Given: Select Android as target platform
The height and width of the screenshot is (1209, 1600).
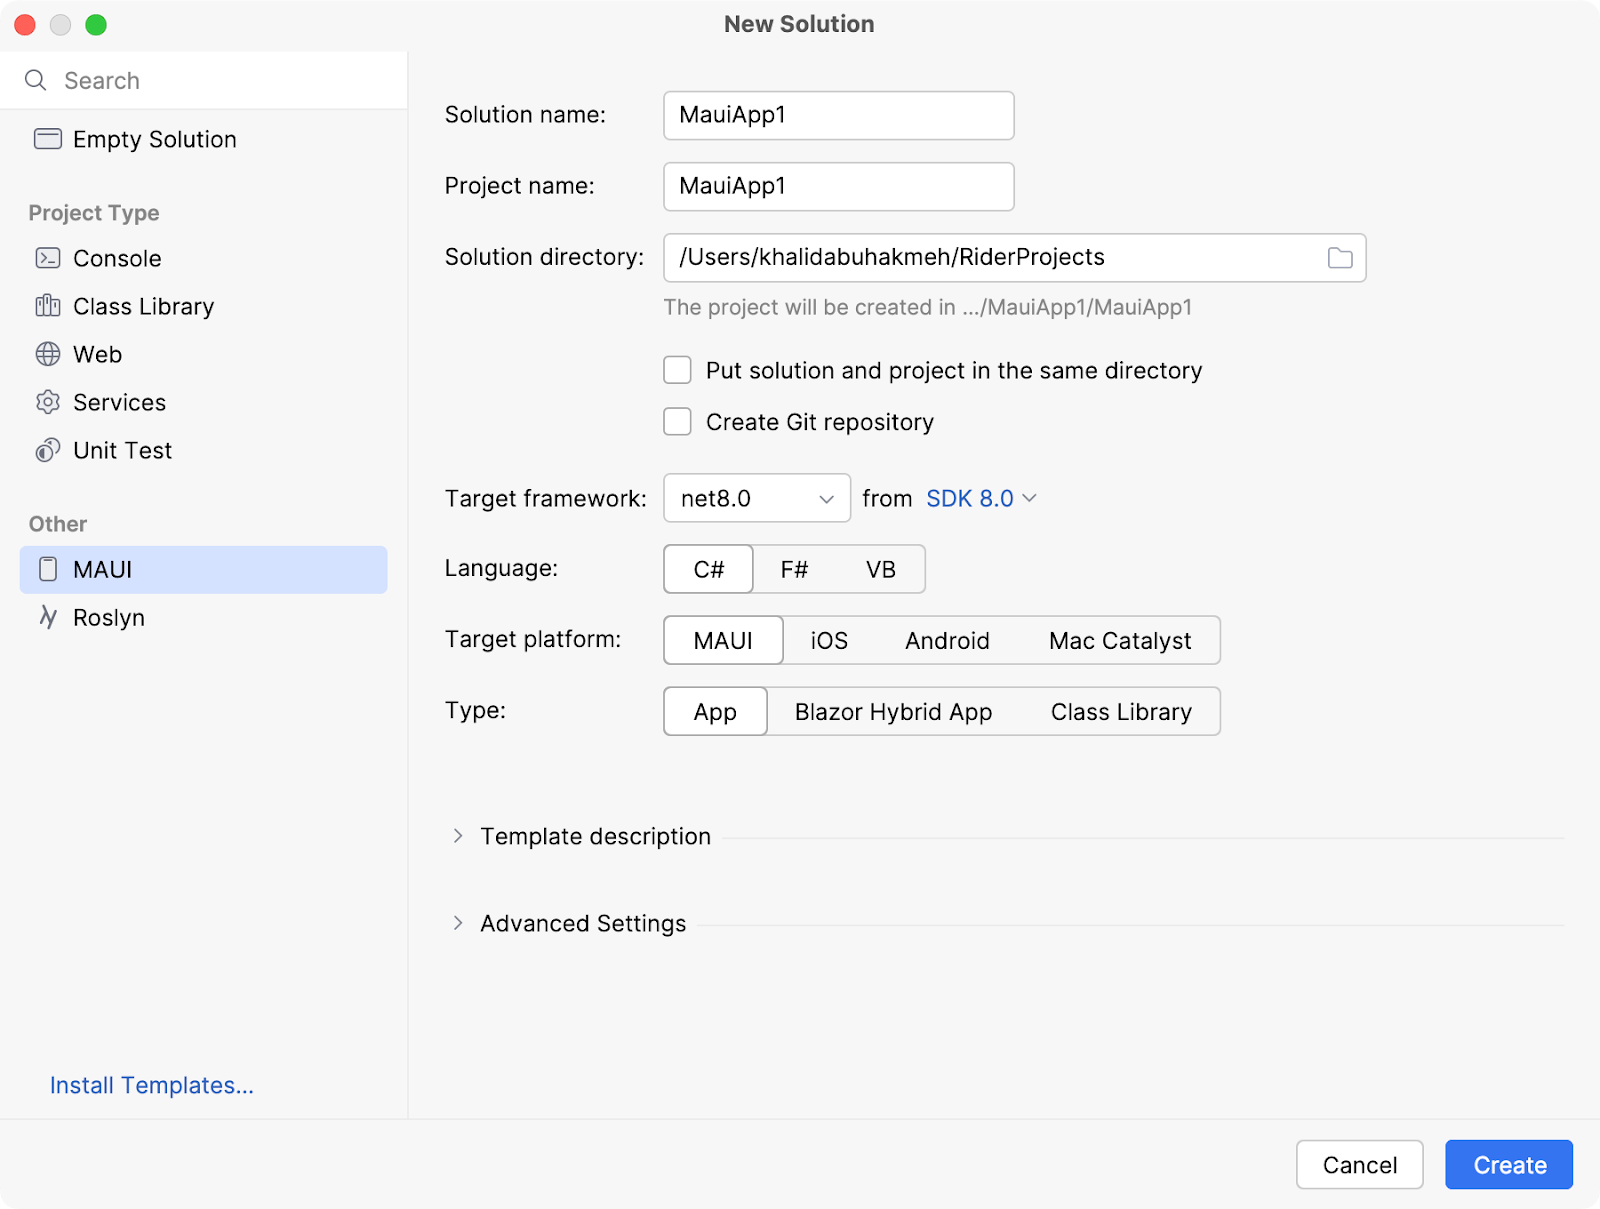Looking at the screenshot, I should point(946,640).
